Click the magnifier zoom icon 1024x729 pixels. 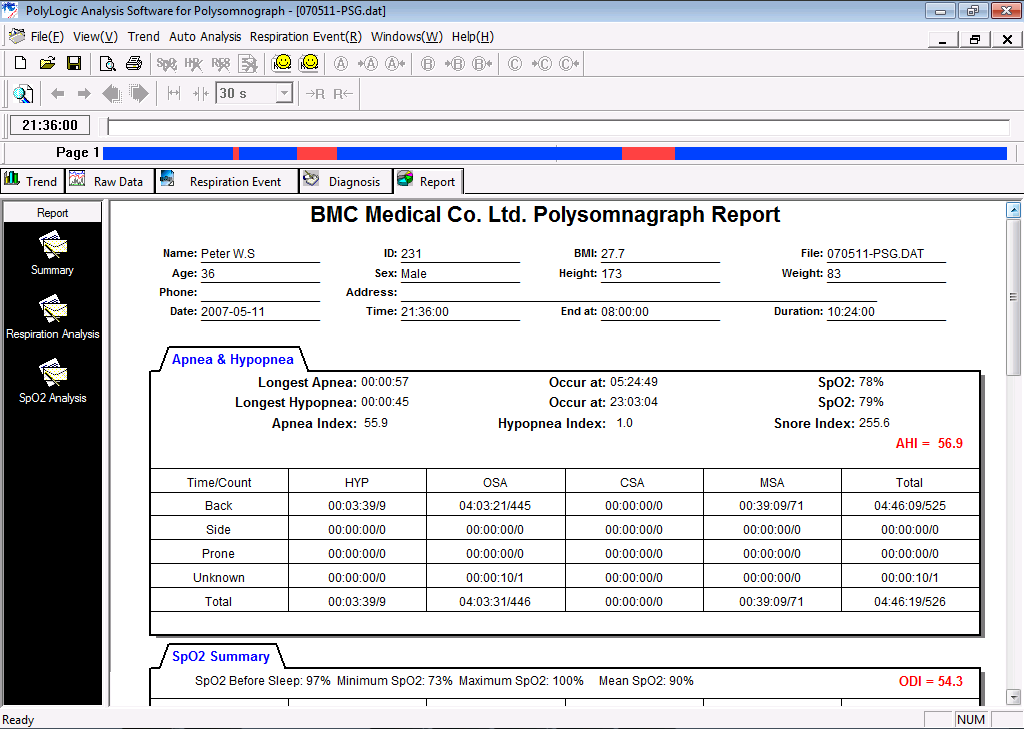coord(24,94)
